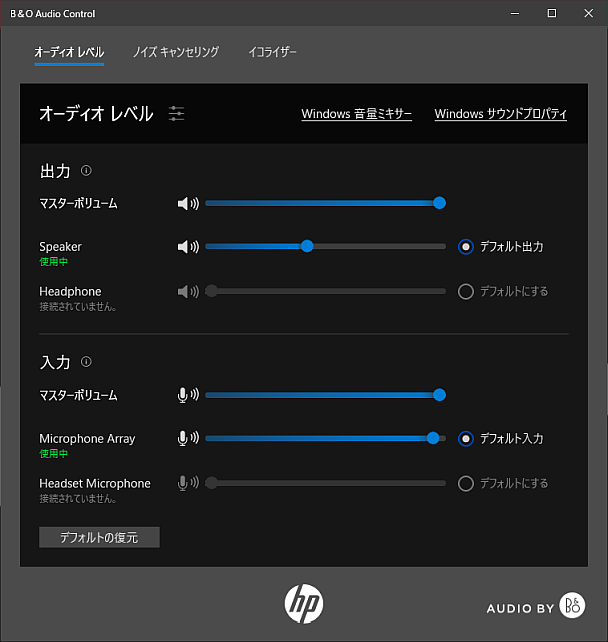Click the Headphone volume slider
Screen dimensions: 608x642
click(x=325, y=291)
